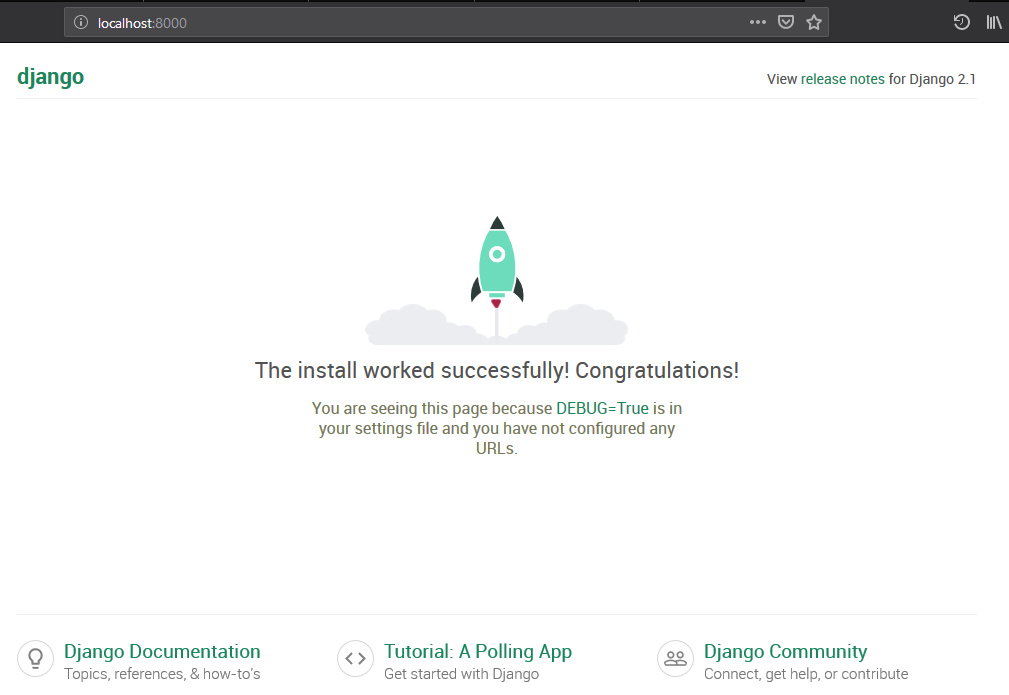
Task: Click 'Get started with Django' subtitle
Action: click(461, 674)
